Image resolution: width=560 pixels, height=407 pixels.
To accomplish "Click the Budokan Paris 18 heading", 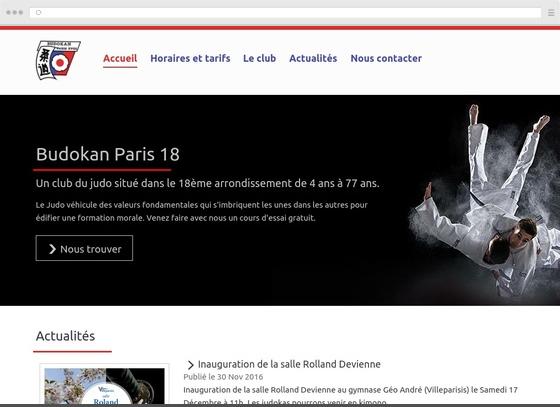I will pyautogui.click(x=108, y=154).
